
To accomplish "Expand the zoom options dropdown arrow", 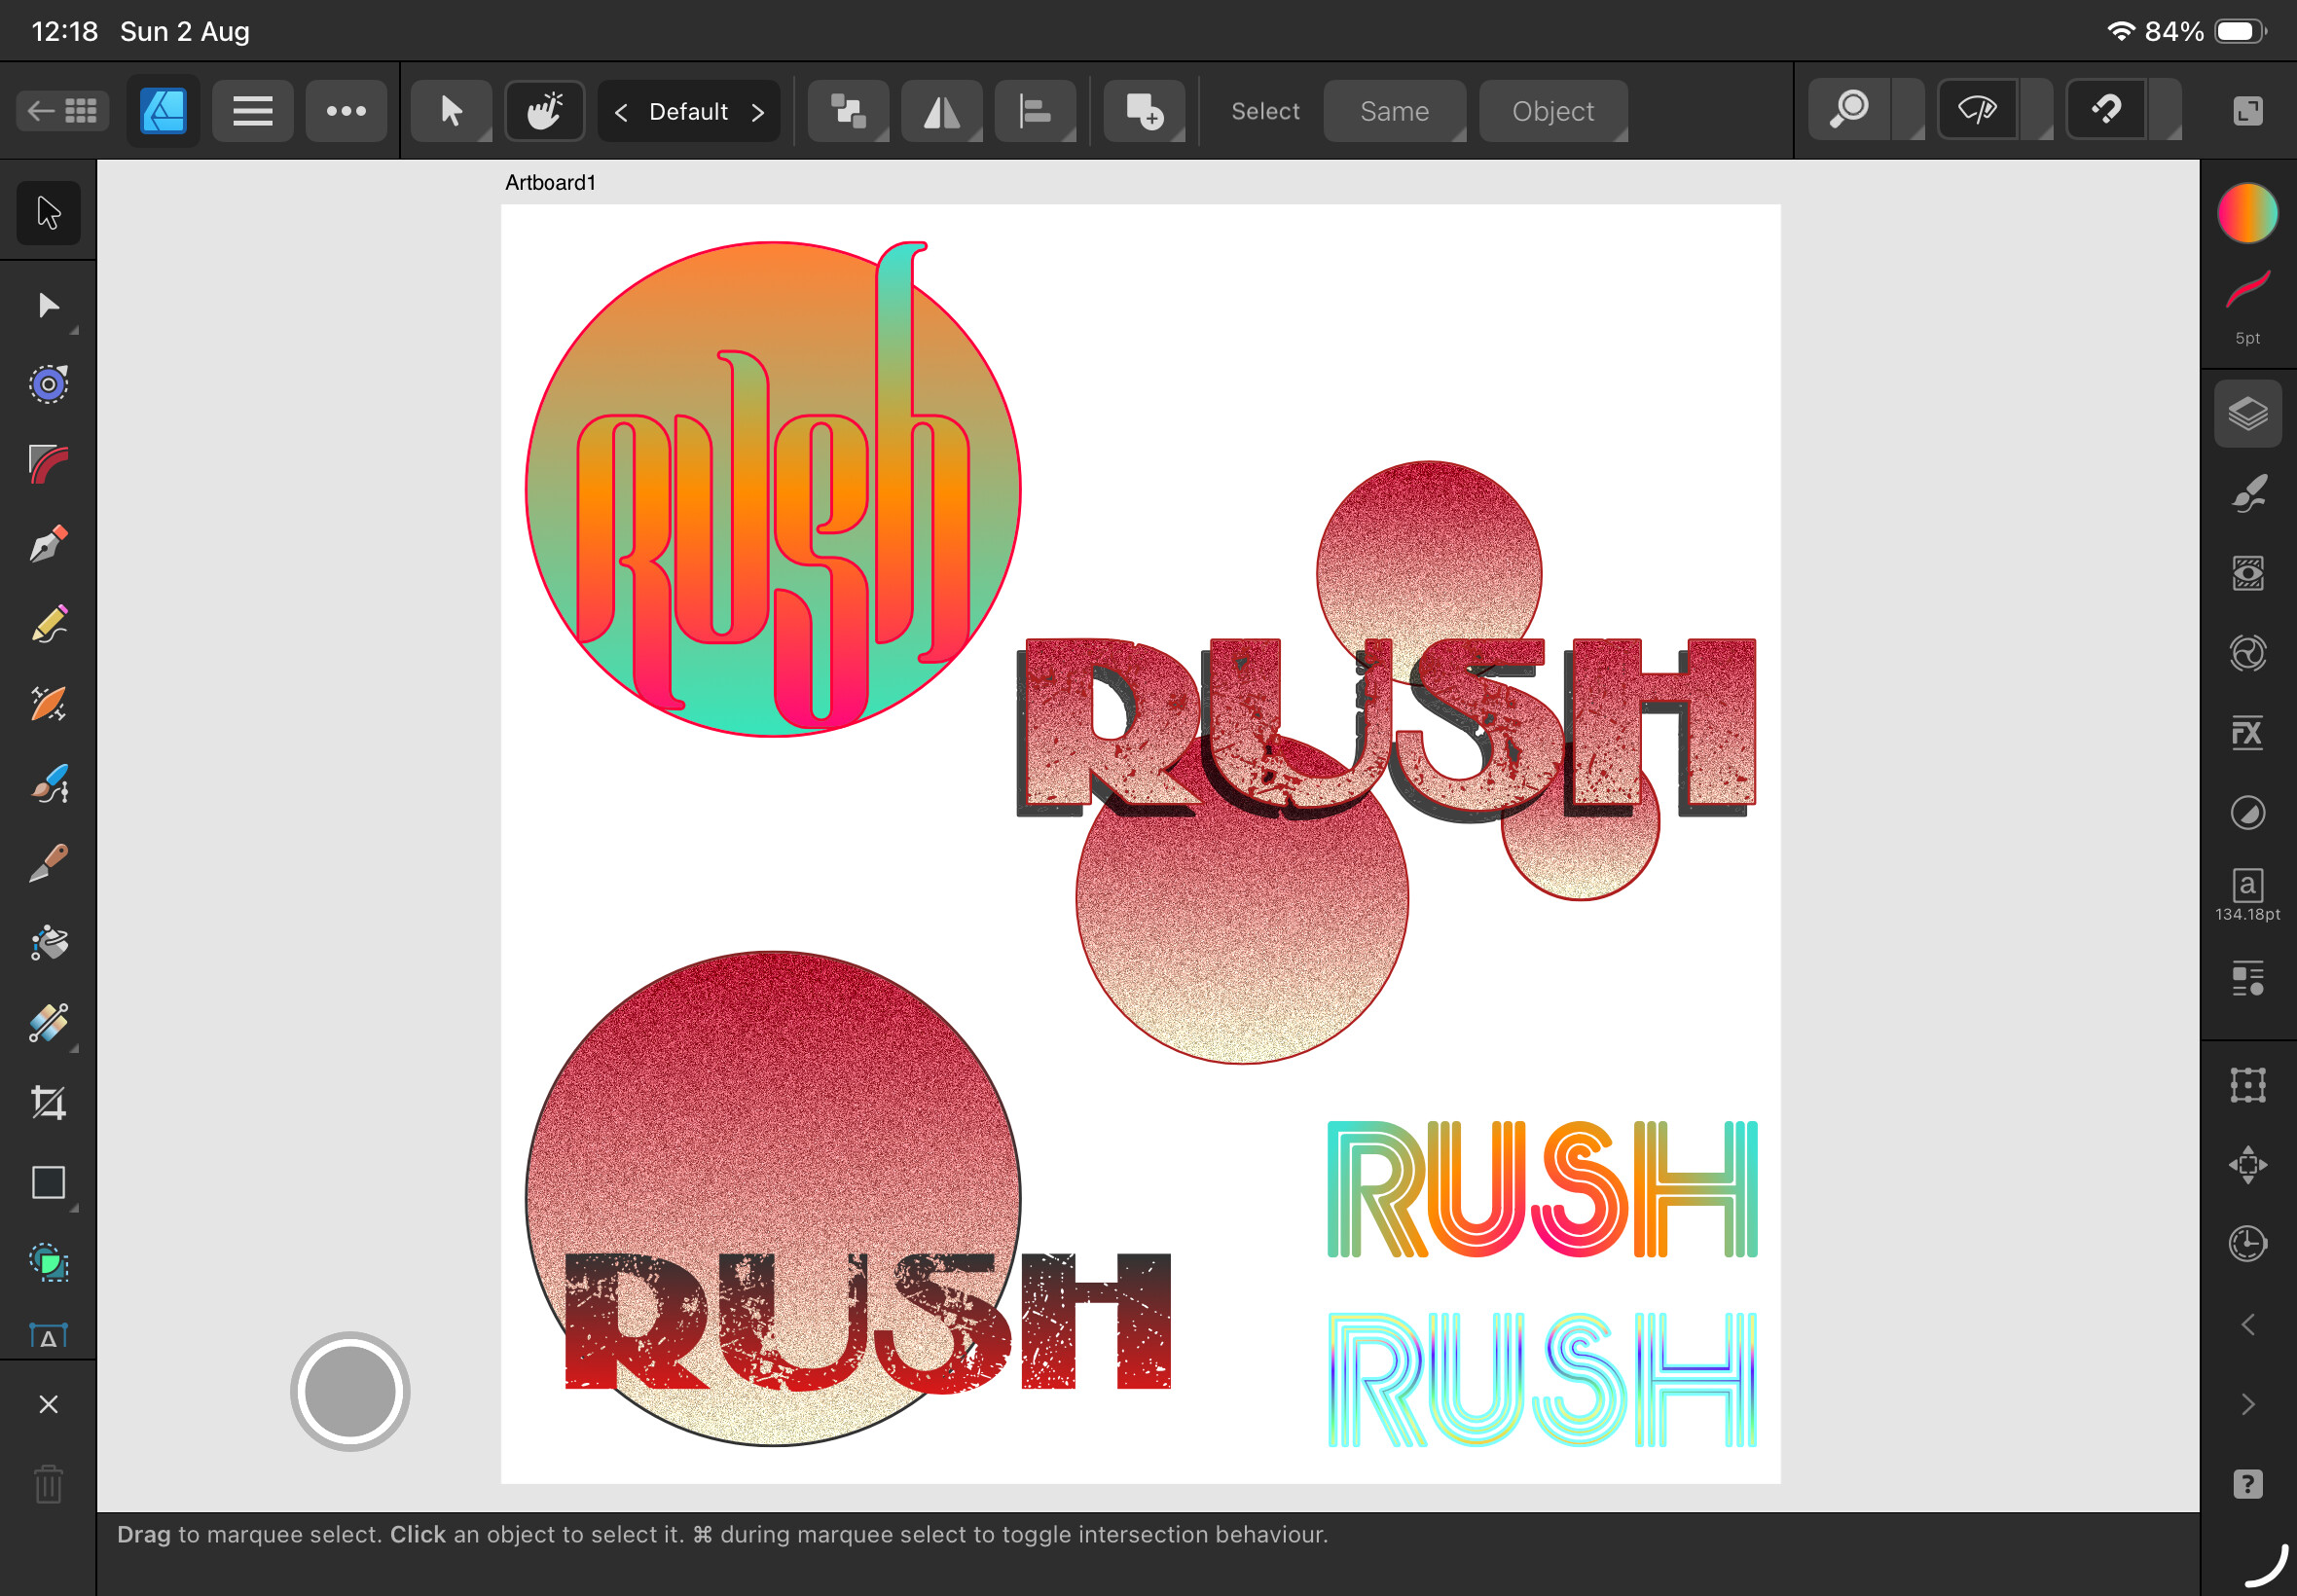I will pos(1908,109).
